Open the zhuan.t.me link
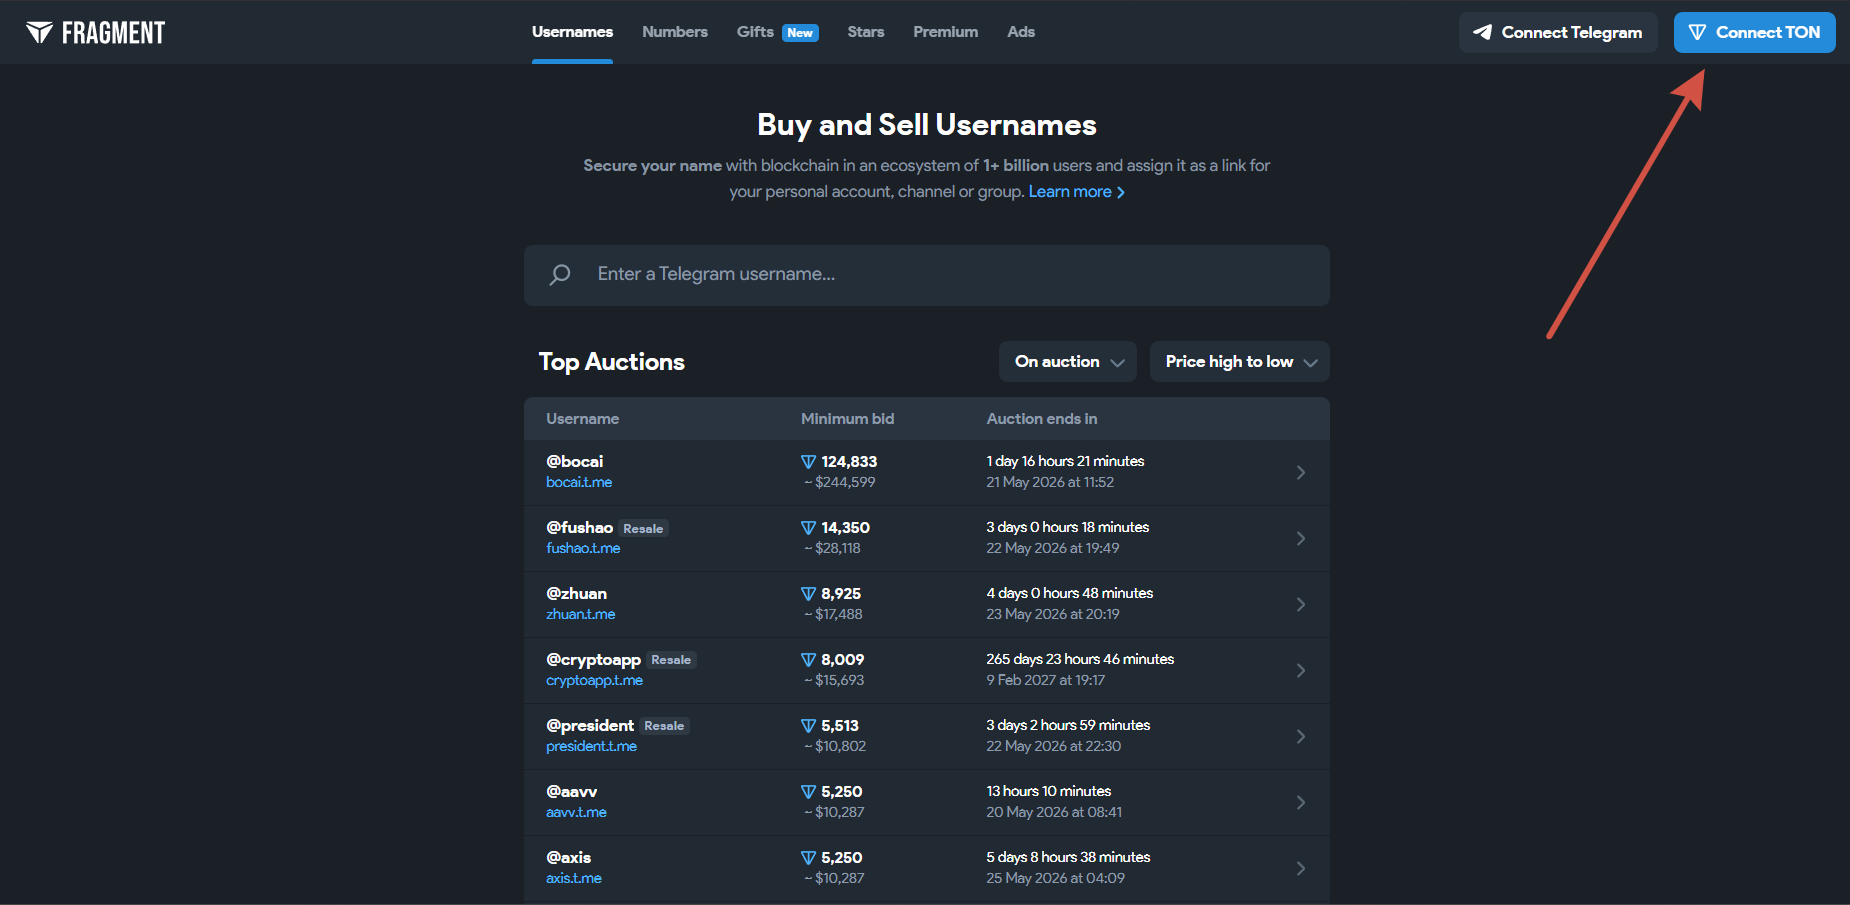Screen dimensions: 1850x905 tap(581, 614)
